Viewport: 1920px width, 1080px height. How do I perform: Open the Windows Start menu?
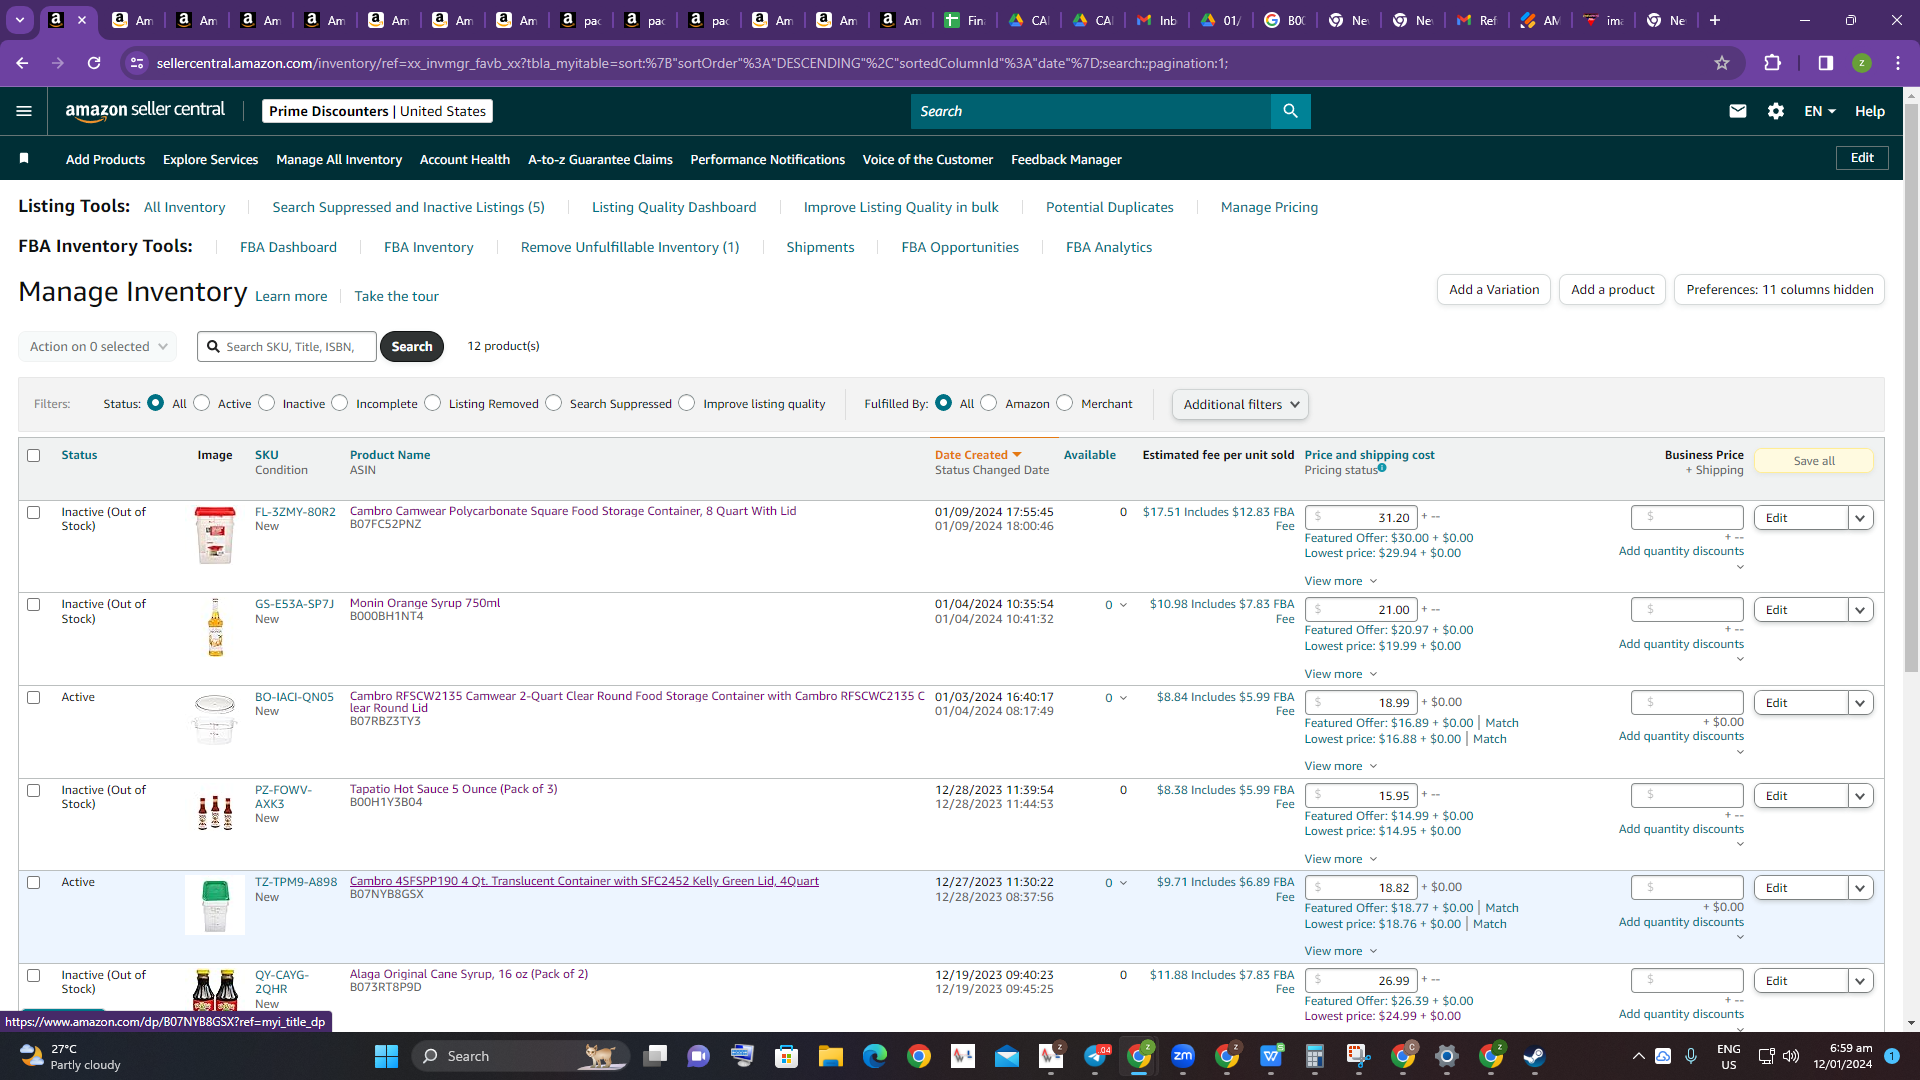pyautogui.click(x=386, y=1056)
